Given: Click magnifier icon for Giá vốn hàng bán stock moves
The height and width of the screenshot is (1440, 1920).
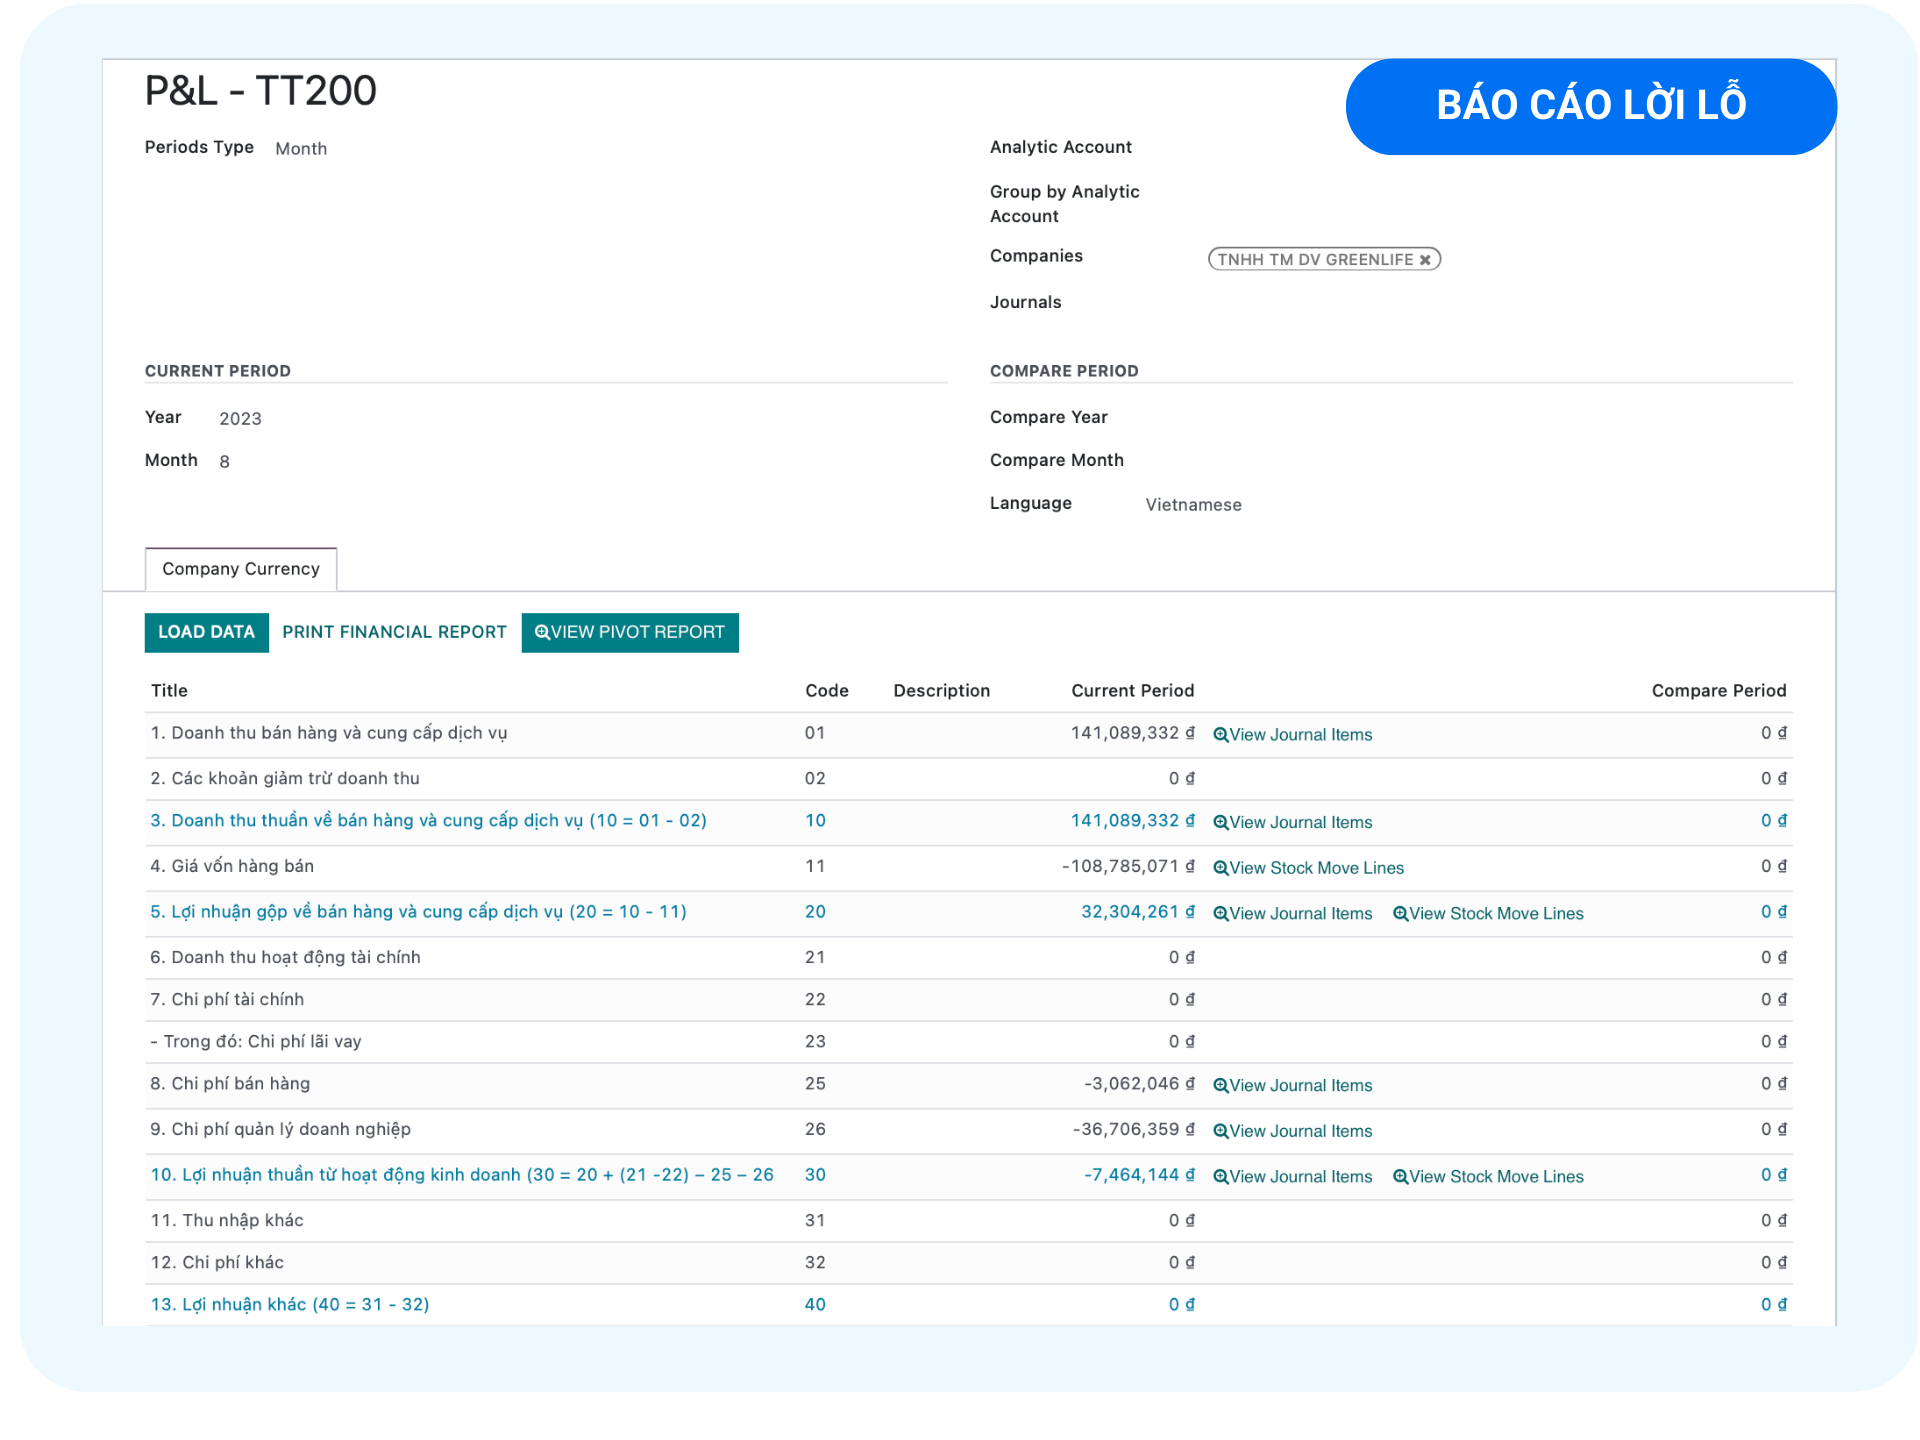Looking at the screenshot, I should 1220,868.
